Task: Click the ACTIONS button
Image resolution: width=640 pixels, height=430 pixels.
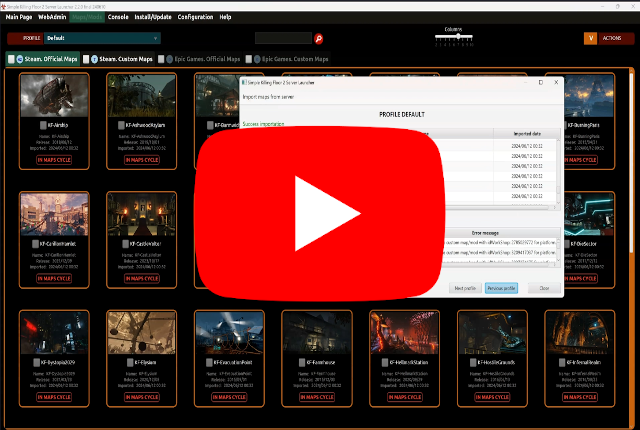Action: pyautogui.click(x=616, y=38)
